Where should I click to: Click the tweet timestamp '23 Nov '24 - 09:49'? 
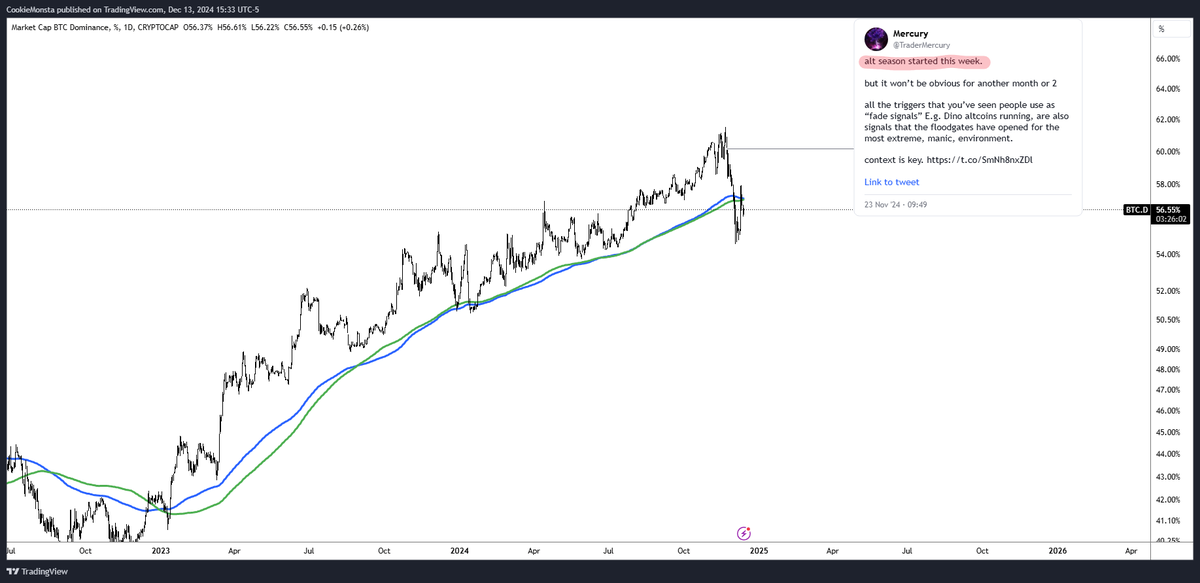point(897,204)
